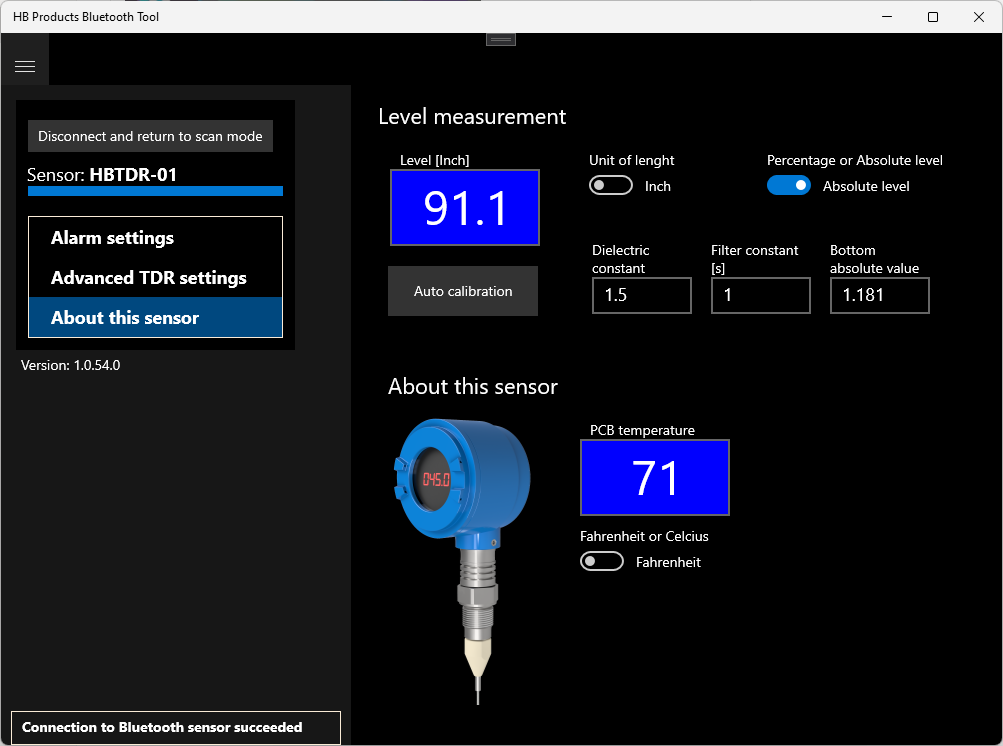
Task: Toggle Fahrenheit or Celsius switch
Action: (x=602, y=561)
